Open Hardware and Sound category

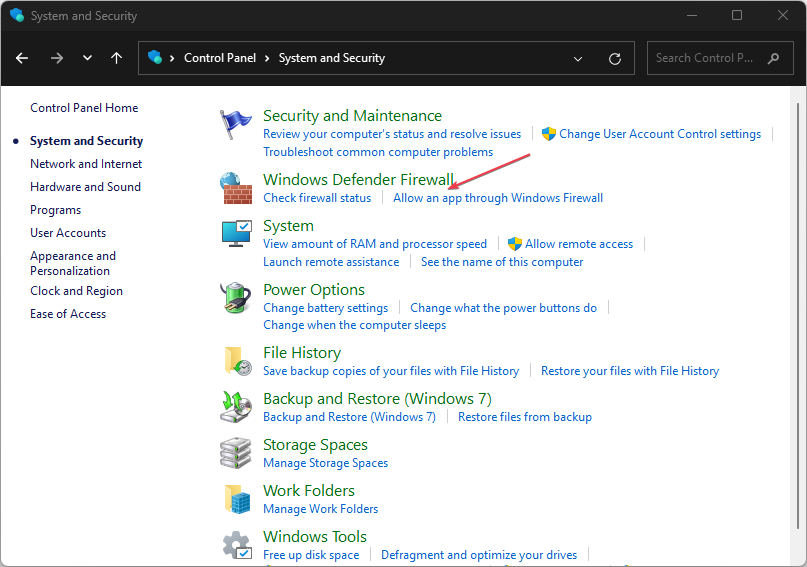(x=85, y=187)
